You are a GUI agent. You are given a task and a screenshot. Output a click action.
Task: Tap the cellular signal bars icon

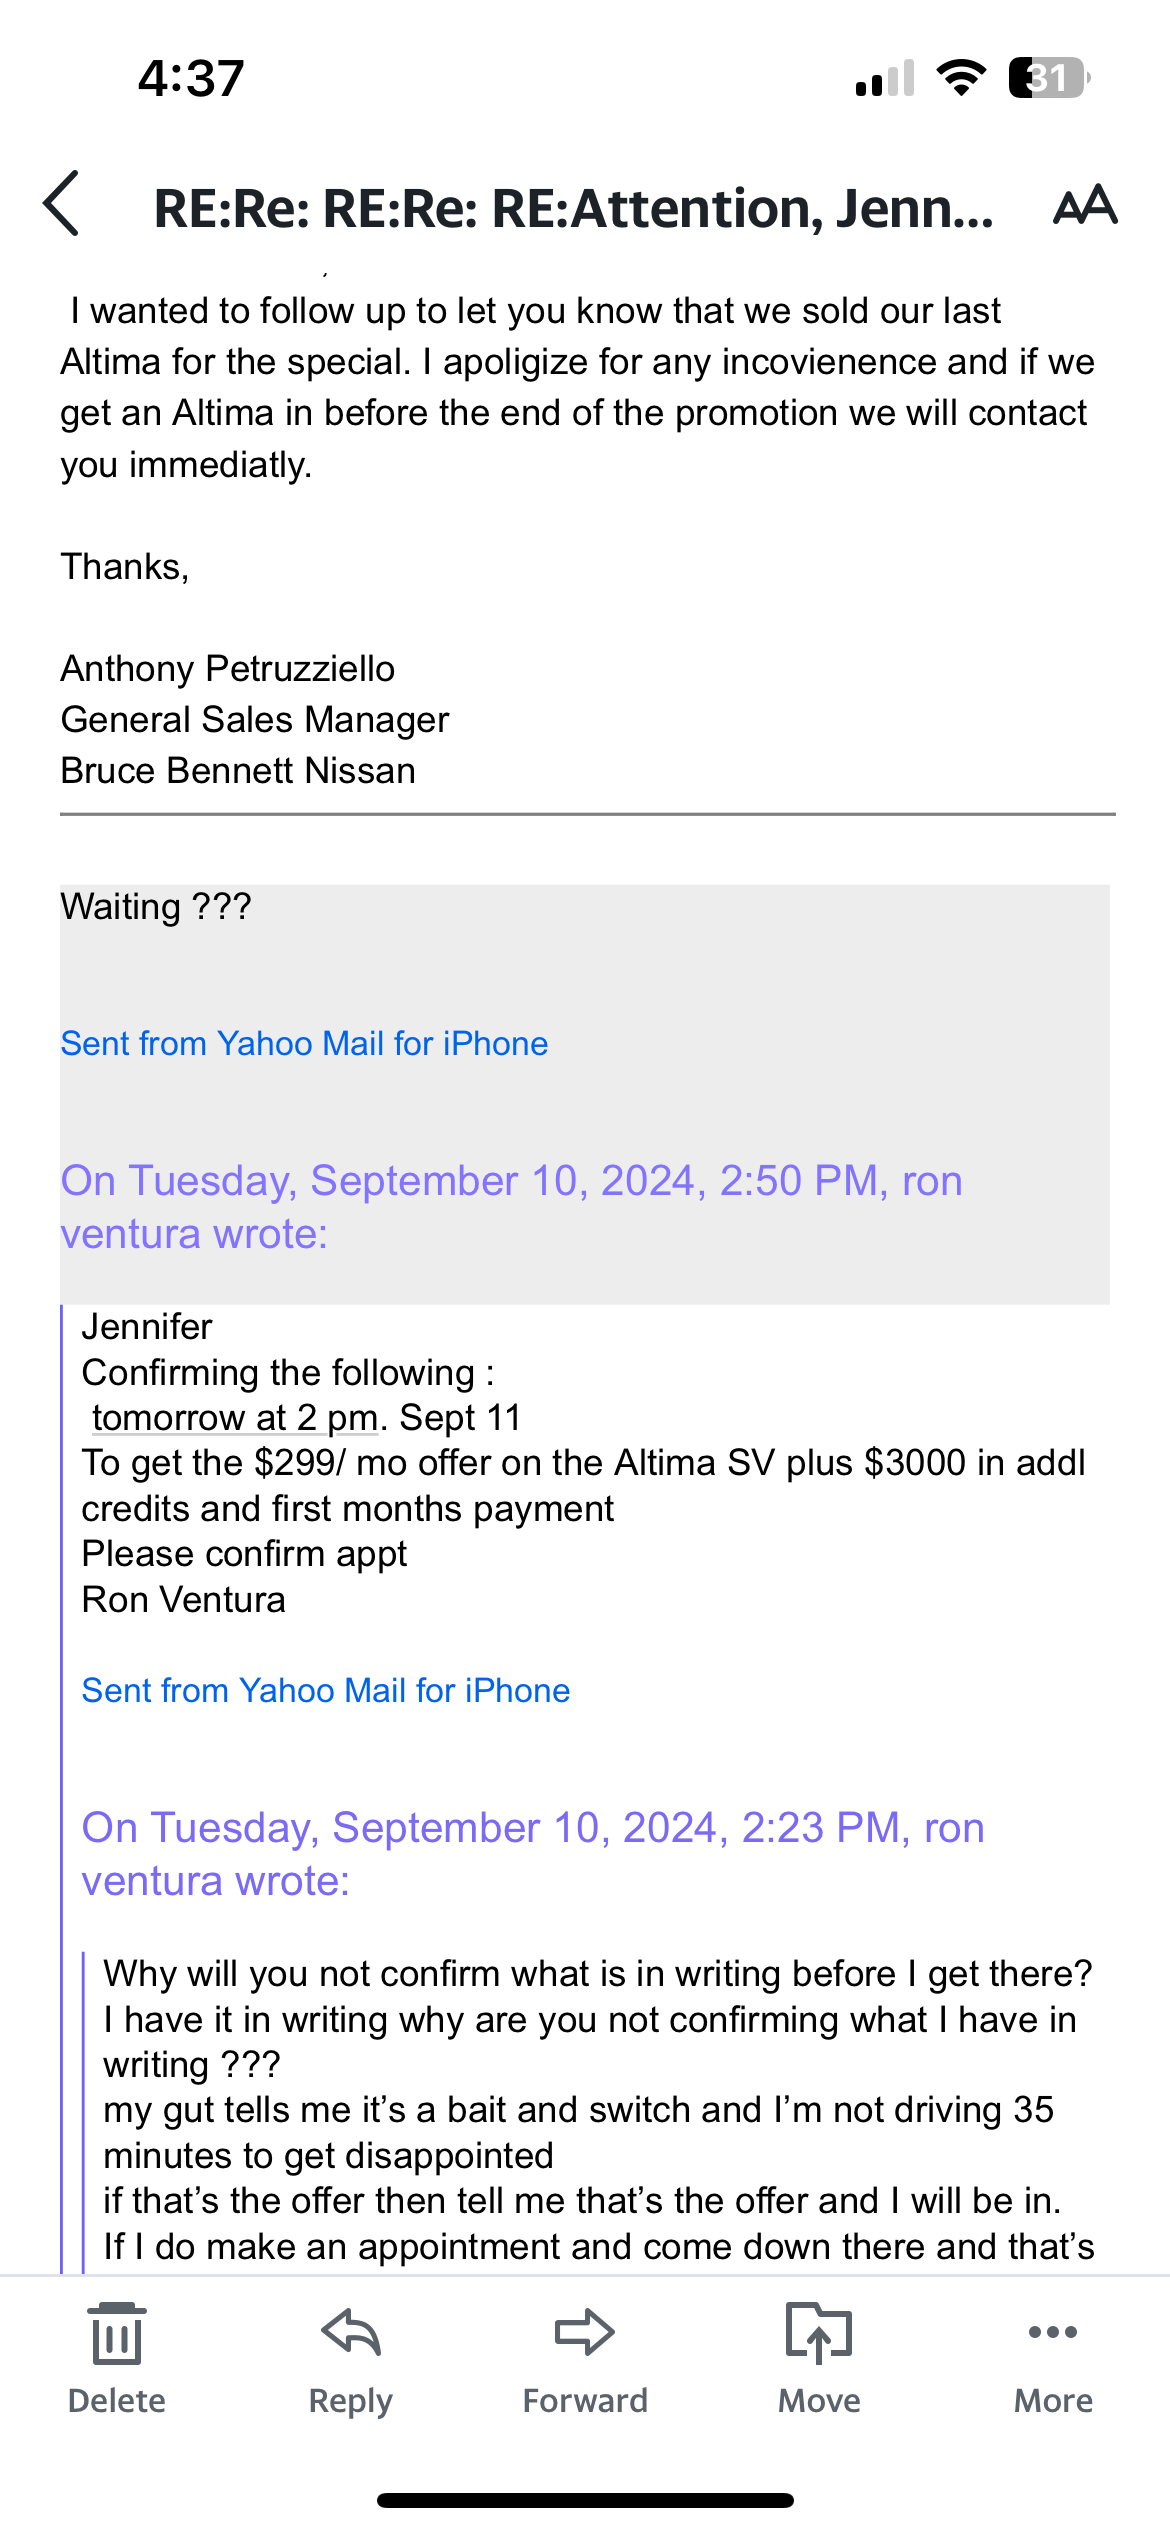click(x=885, y=79)
